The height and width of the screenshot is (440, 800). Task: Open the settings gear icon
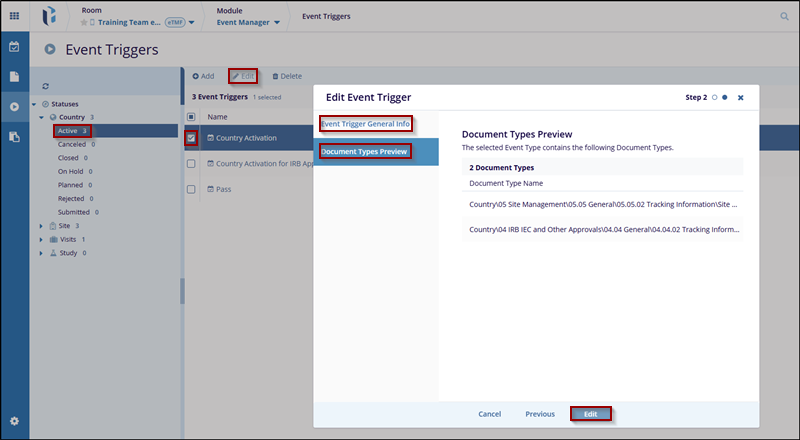pos(14,421)
